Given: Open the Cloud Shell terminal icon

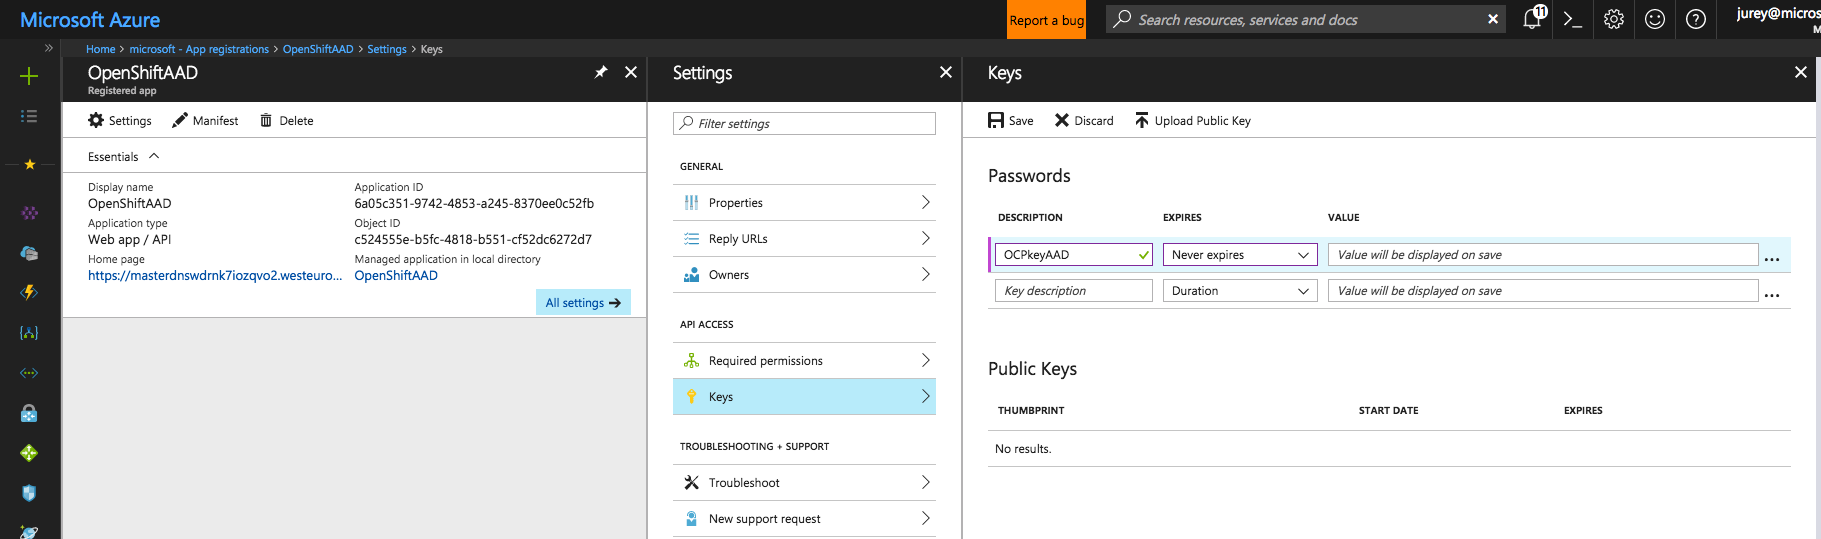Looking at the screenshot, I should coord(1572,19).
